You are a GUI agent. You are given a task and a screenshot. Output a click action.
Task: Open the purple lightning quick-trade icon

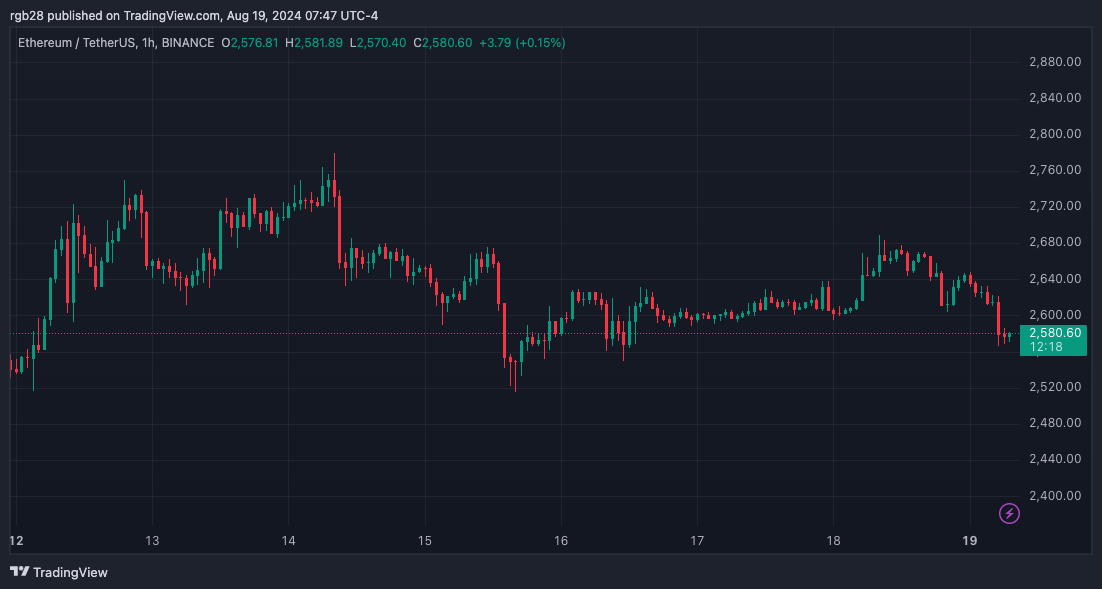pyautogui.click(x=1009, y=513)
